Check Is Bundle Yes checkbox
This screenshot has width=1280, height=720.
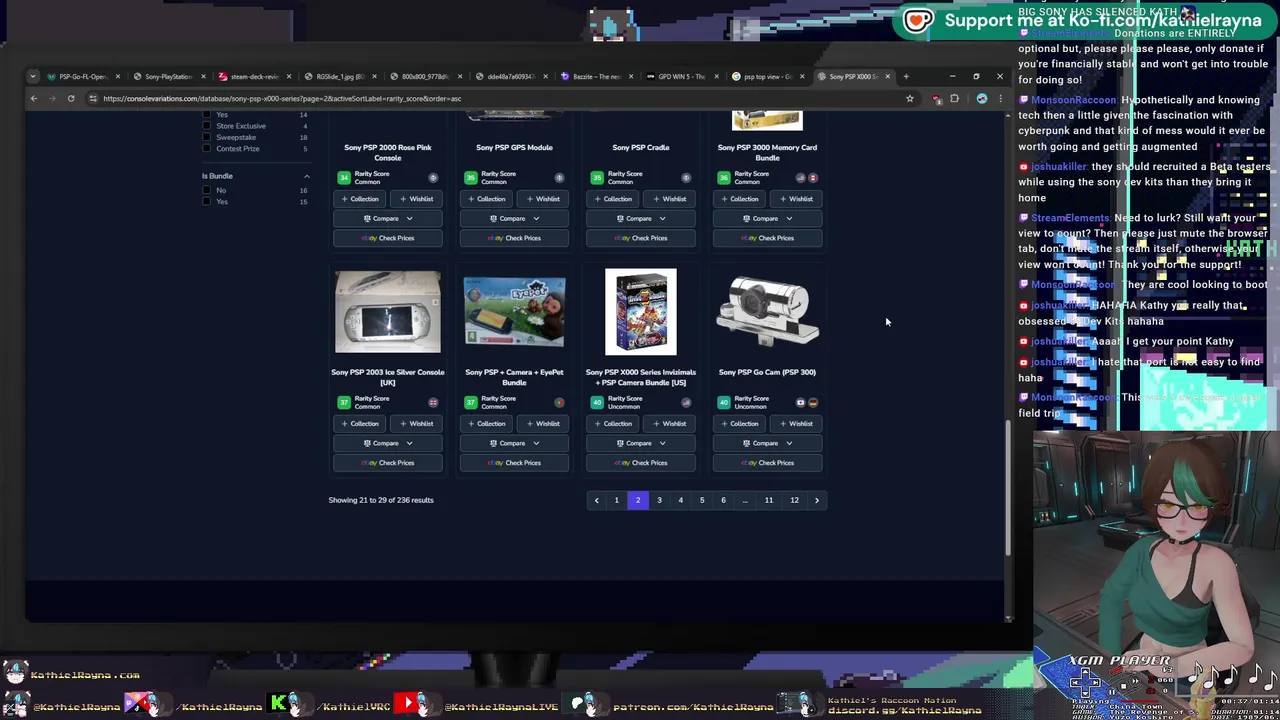(207, 202)
